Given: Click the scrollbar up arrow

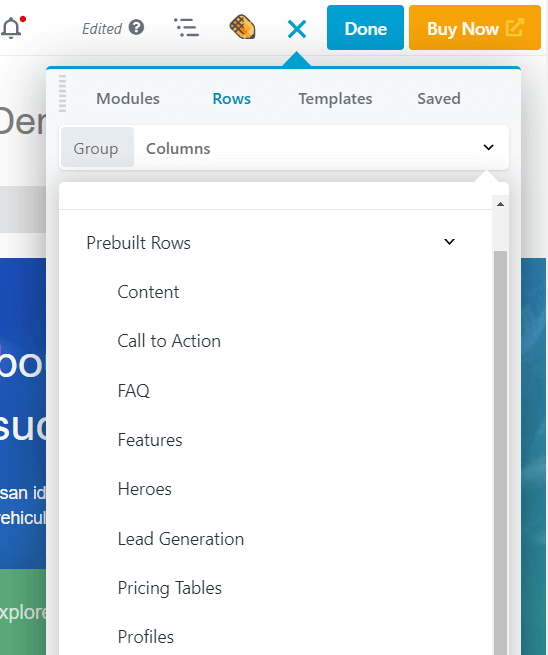Looking at the screenshot, I should [x=500, y=204].
